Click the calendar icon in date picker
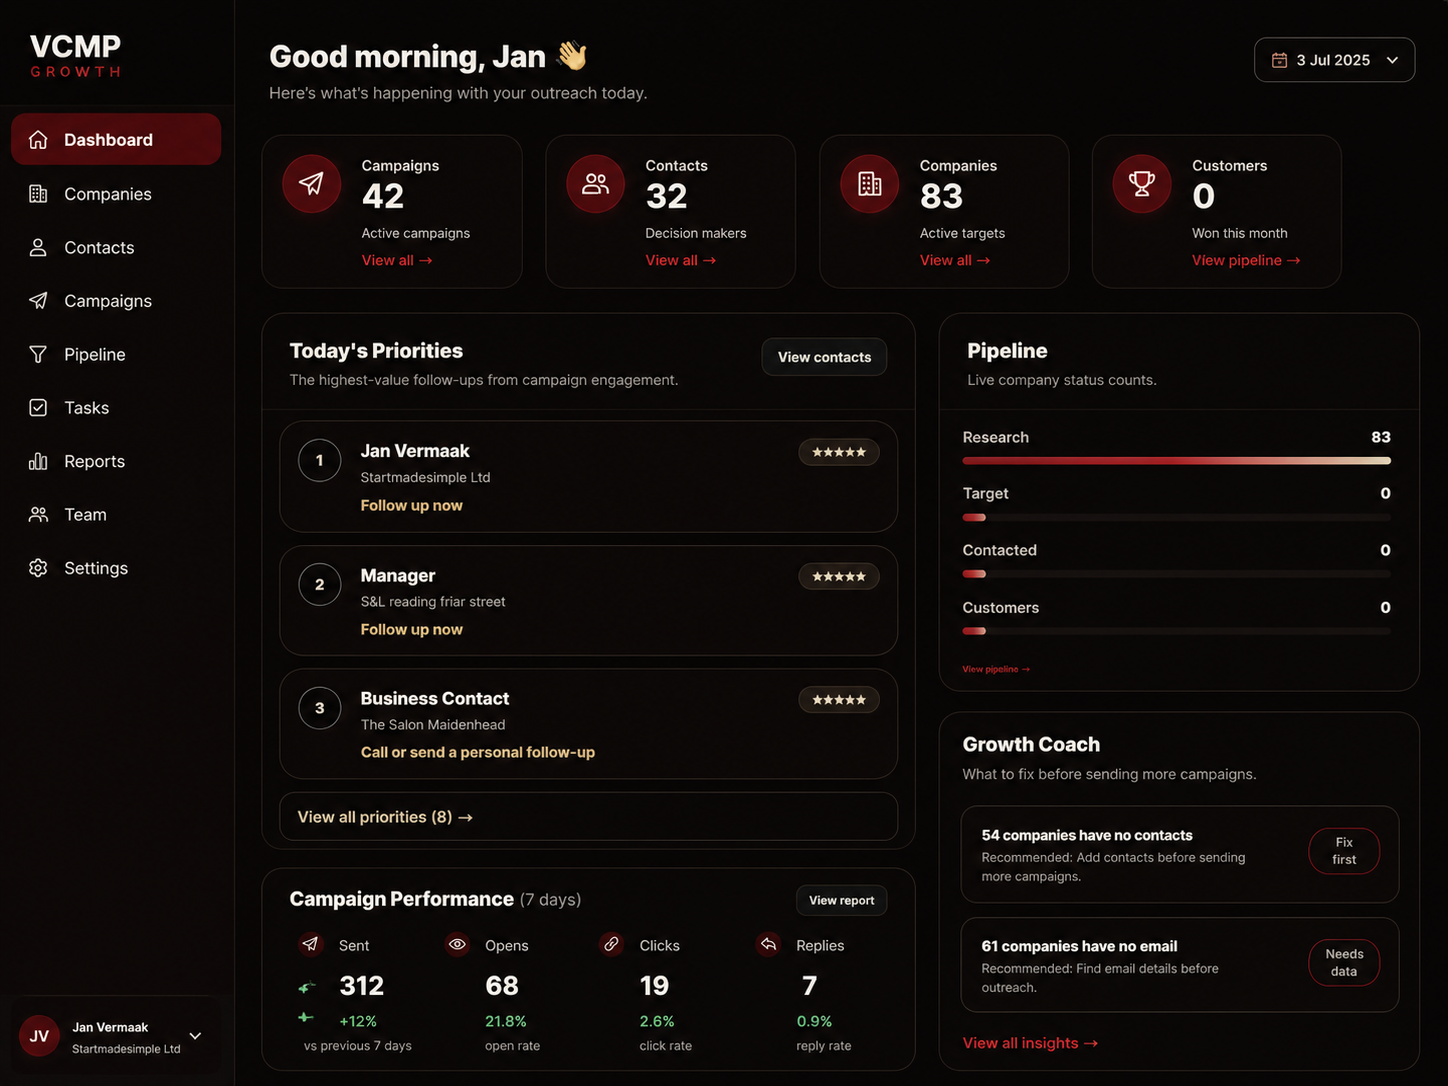 (x=1279, y=60)
